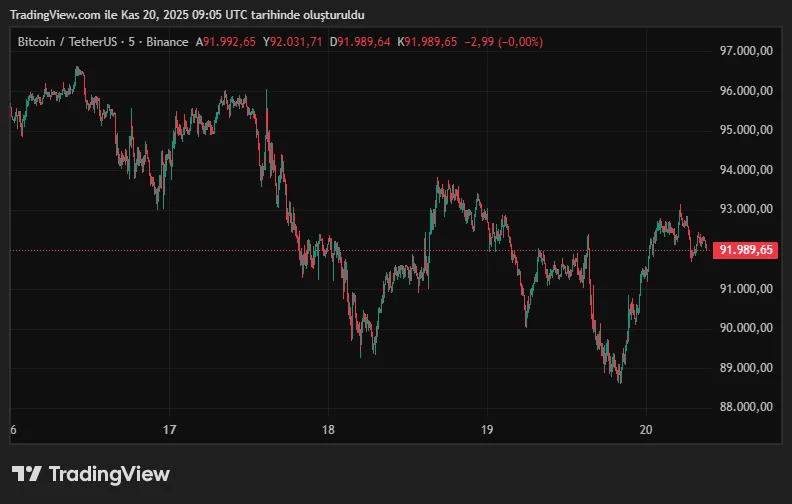
Task: Click the 88.000,00 price axis label
Action: pos(746,407)
